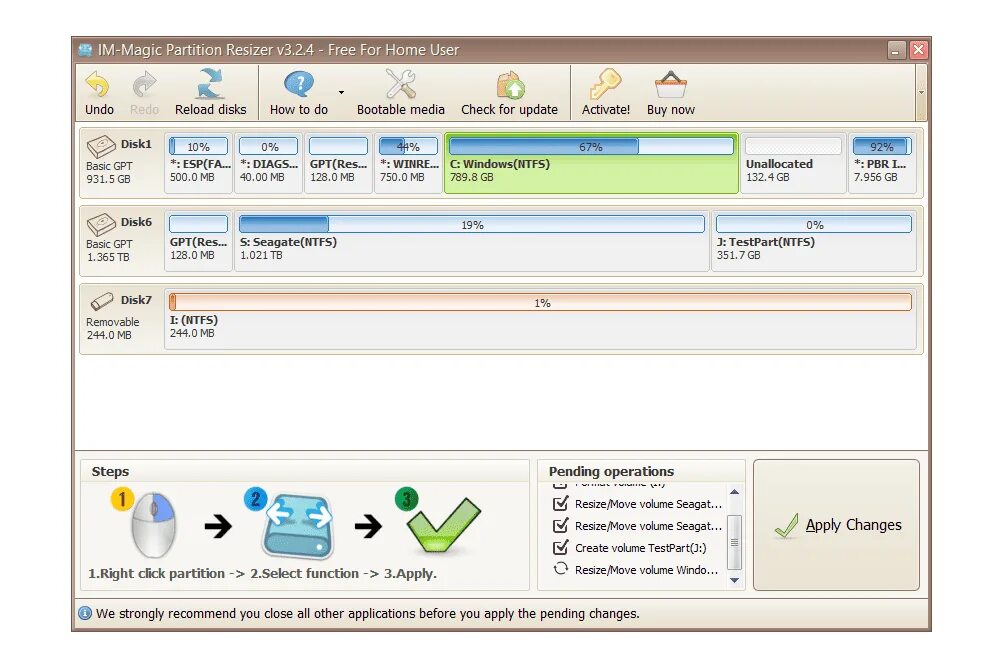This screenshot has width=1002, height=668.
Task: Click the app icon in the title bar
Action: point(85,50)
